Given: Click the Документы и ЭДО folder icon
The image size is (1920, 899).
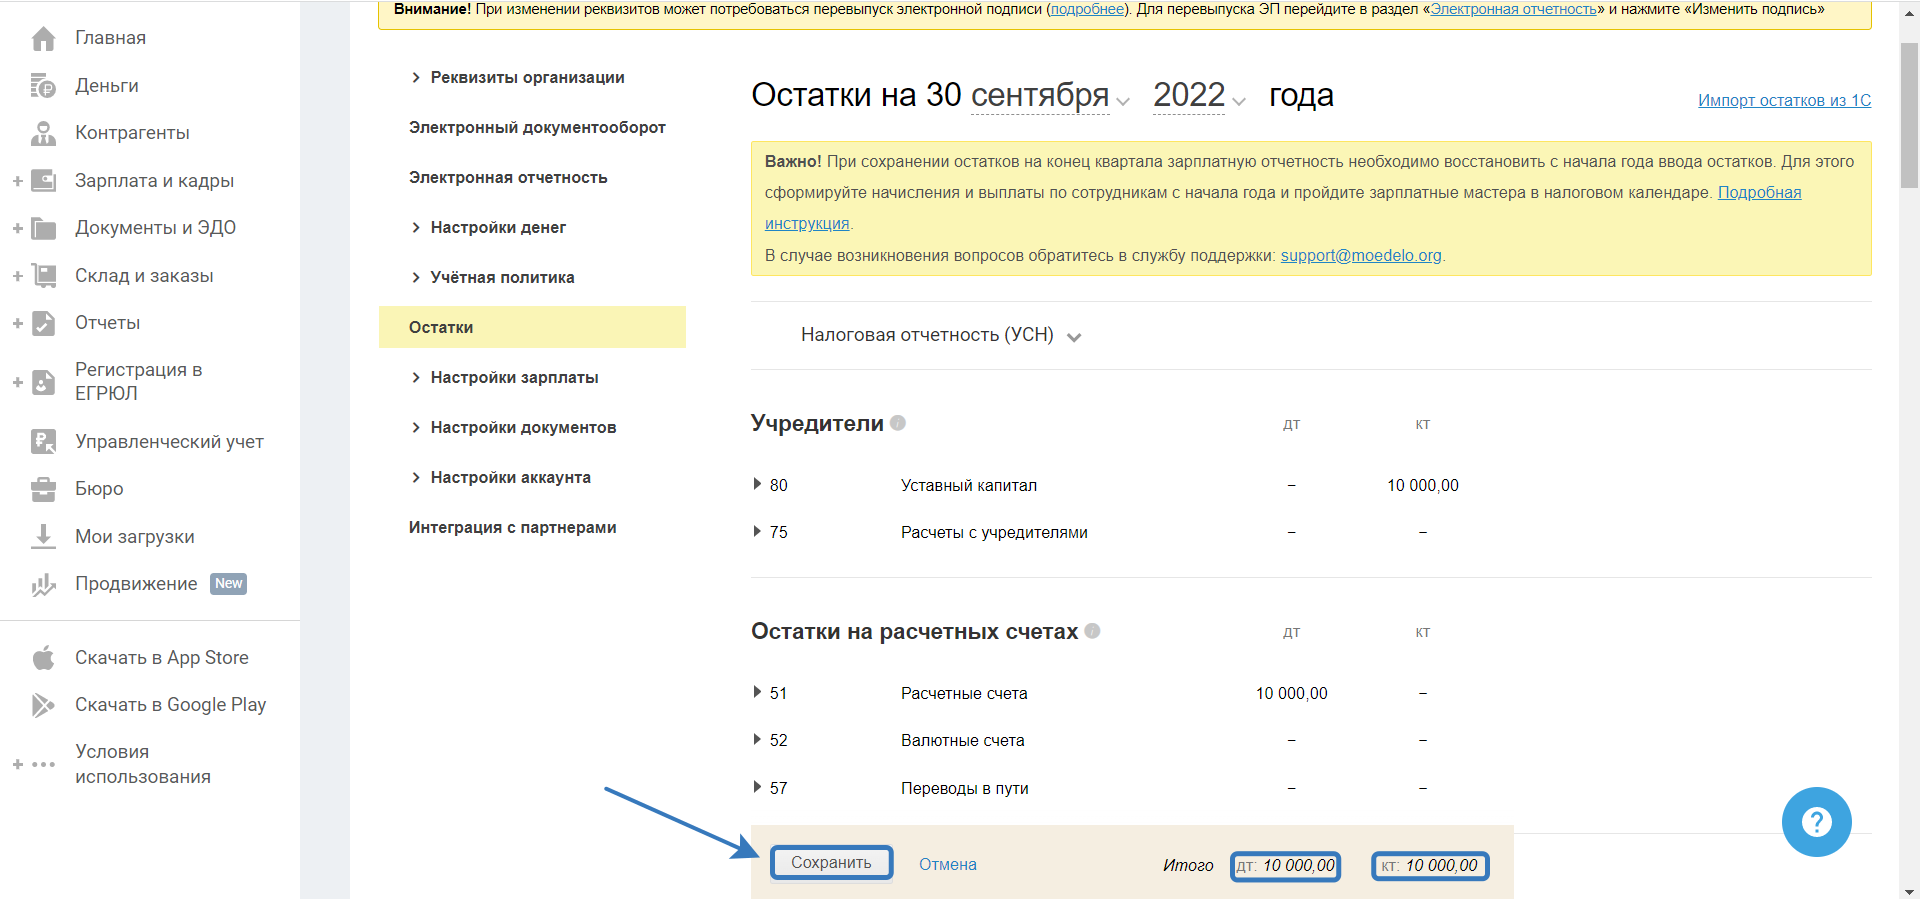Looking at the screenshot, I should click(x=43, y=228).
